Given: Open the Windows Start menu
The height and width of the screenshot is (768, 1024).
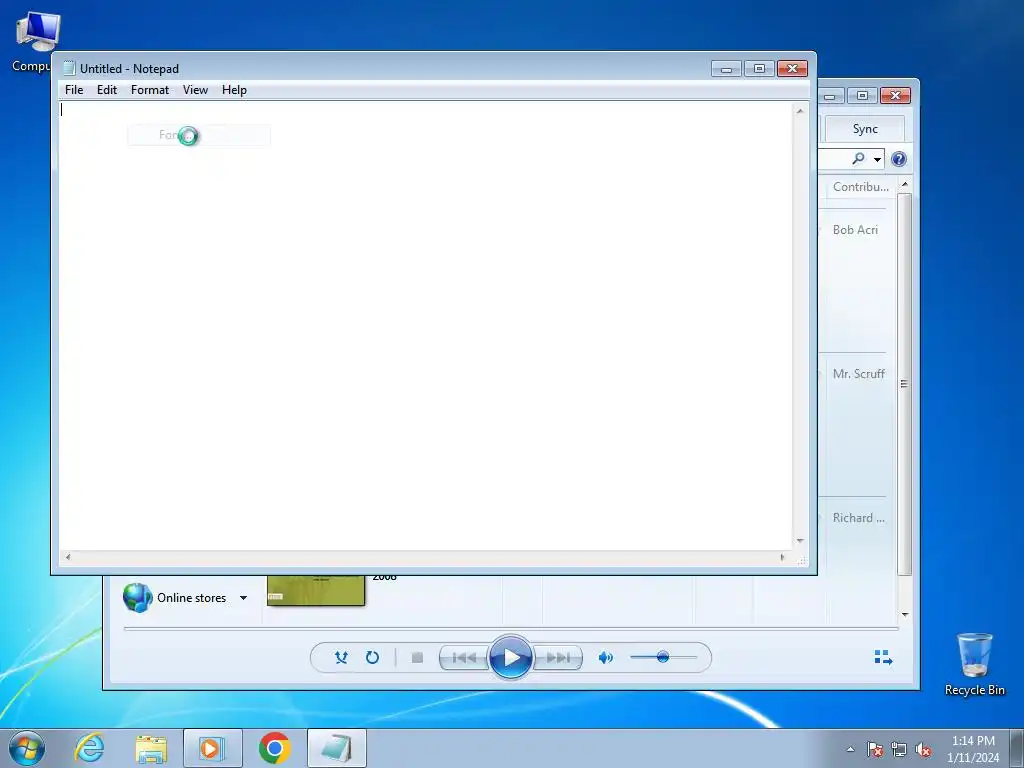Looking at the screenshot, I should click(26, 748).
